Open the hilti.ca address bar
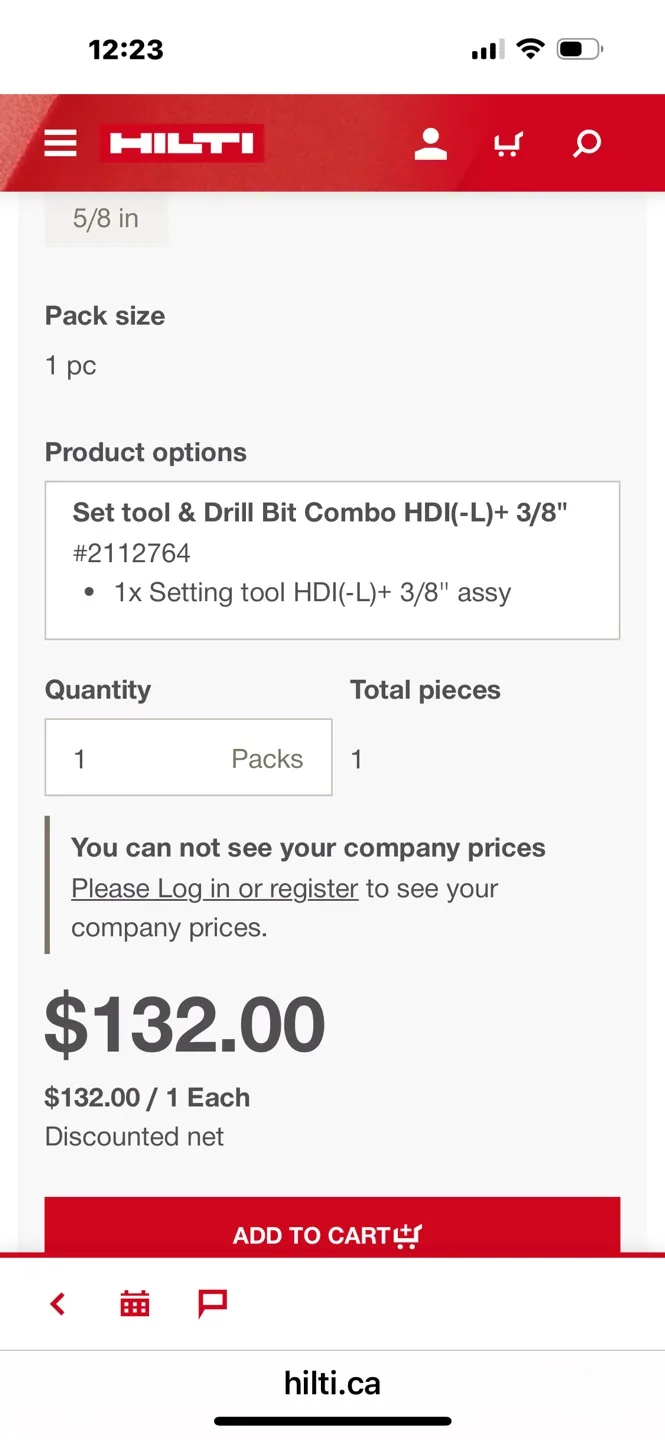 [332, 1382]
